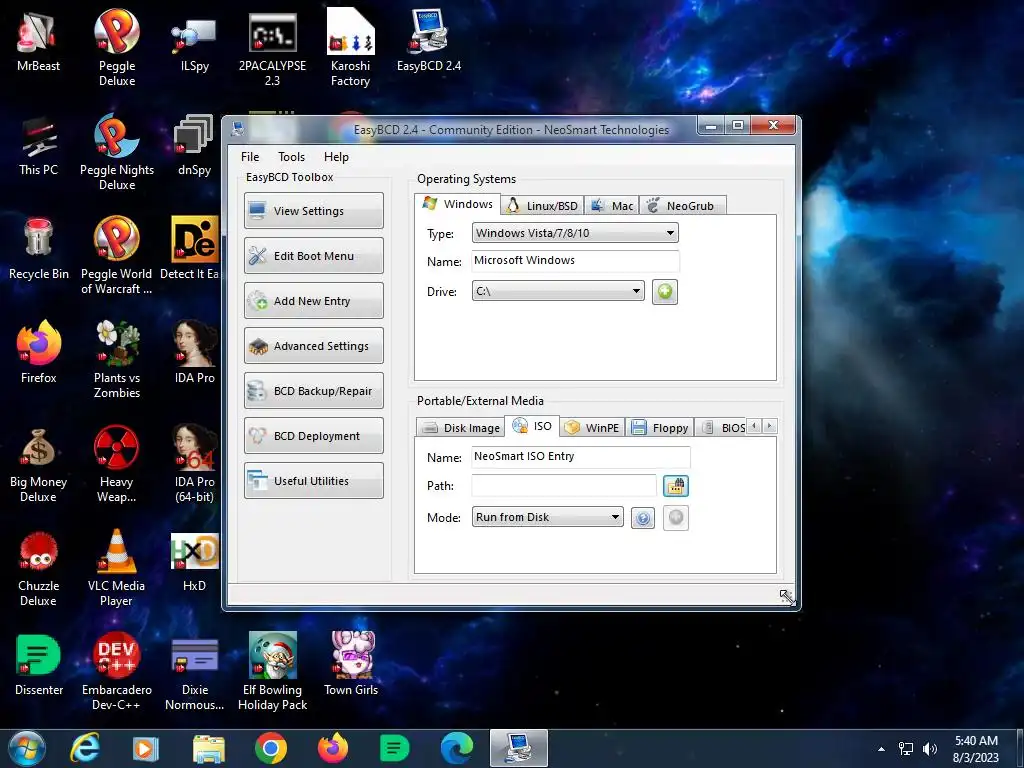Image resolution: width=1024 pixels, height=768 pixels.
Task: Click the NeoSmart ISO Entry name field
Action: (x=580, y=456)
